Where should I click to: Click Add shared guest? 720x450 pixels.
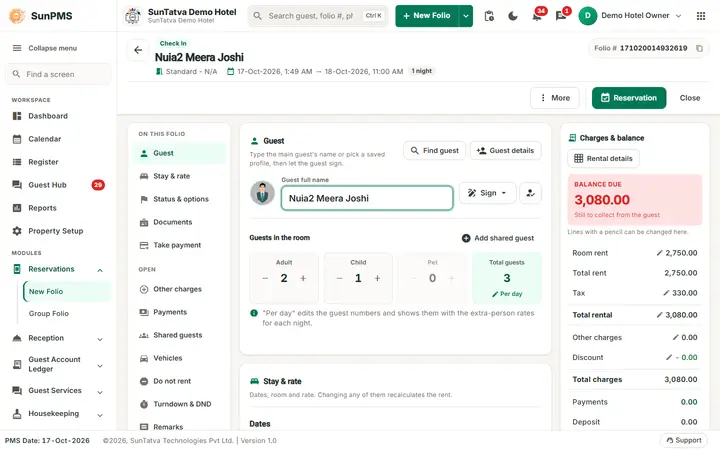click(x=498, y=238)
